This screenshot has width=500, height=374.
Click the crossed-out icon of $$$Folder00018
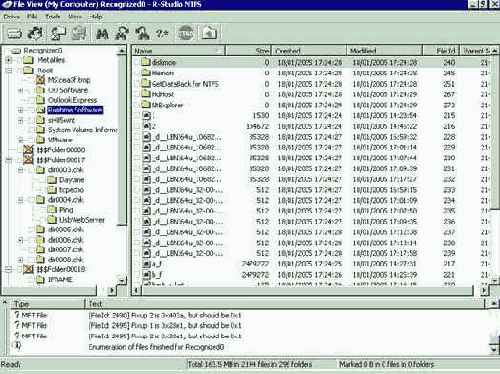pyautogui.click(x=28, y=269)
